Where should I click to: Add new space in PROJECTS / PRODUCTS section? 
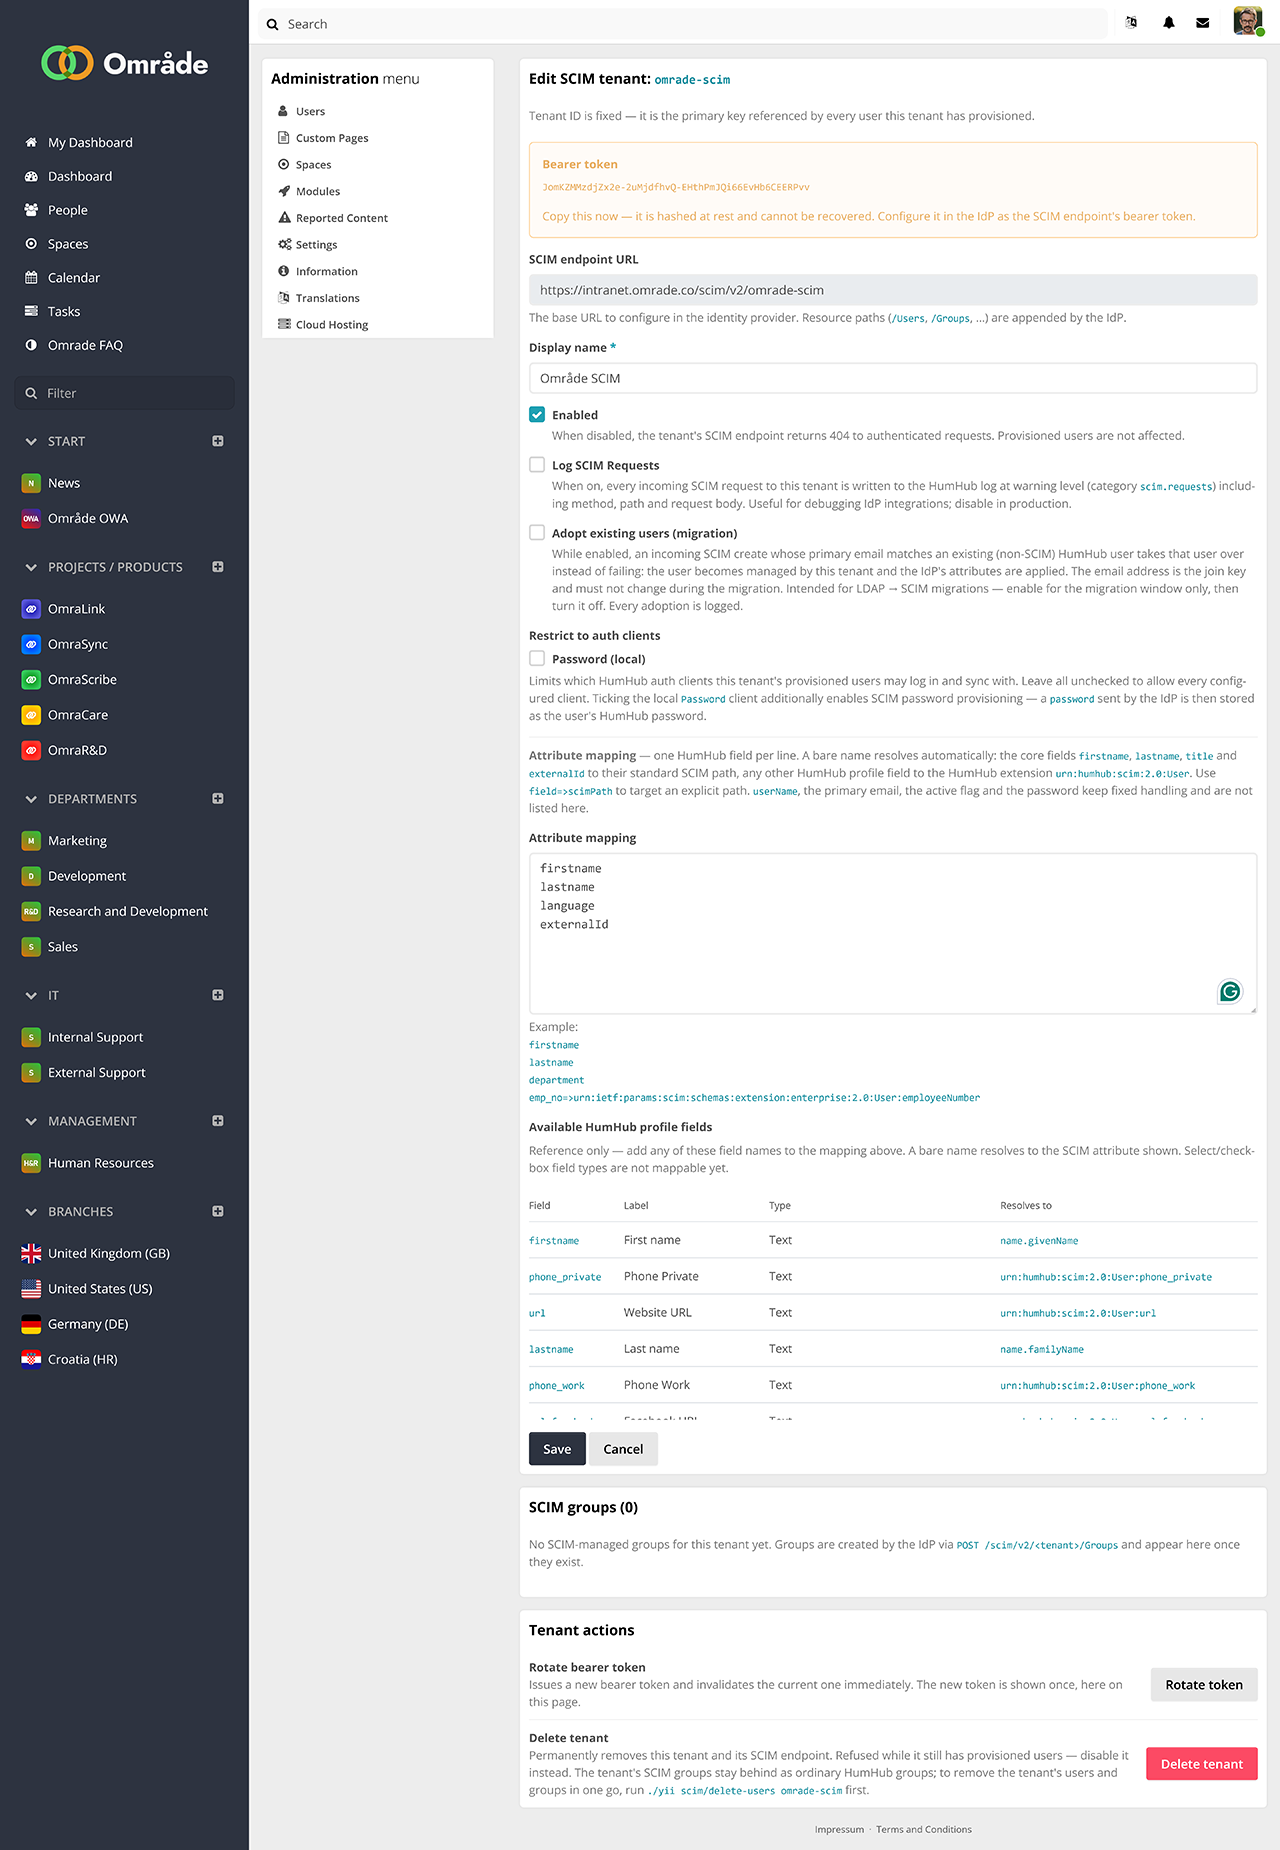coord(218,567)
